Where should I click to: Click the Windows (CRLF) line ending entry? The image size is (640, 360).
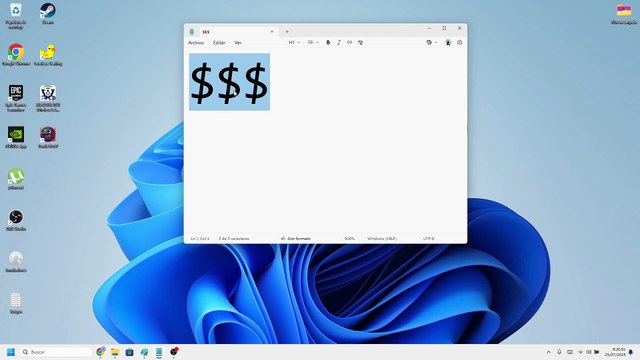[x=382, y=238]
